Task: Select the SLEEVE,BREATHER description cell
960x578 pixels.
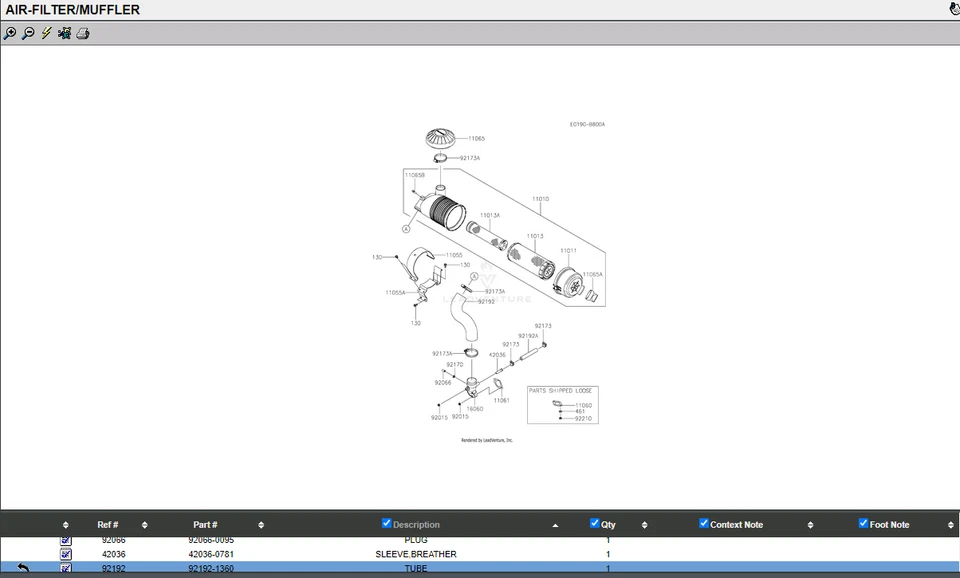Action: coord(416,554)
